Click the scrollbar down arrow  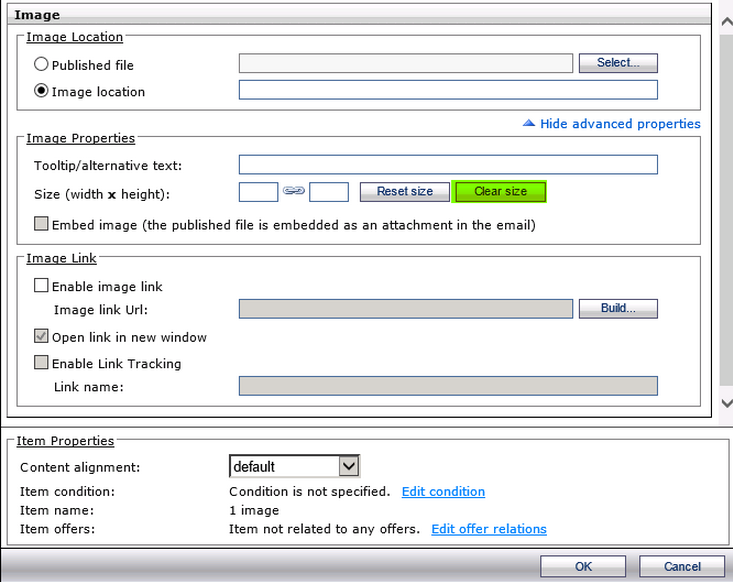tap(725, 402)
